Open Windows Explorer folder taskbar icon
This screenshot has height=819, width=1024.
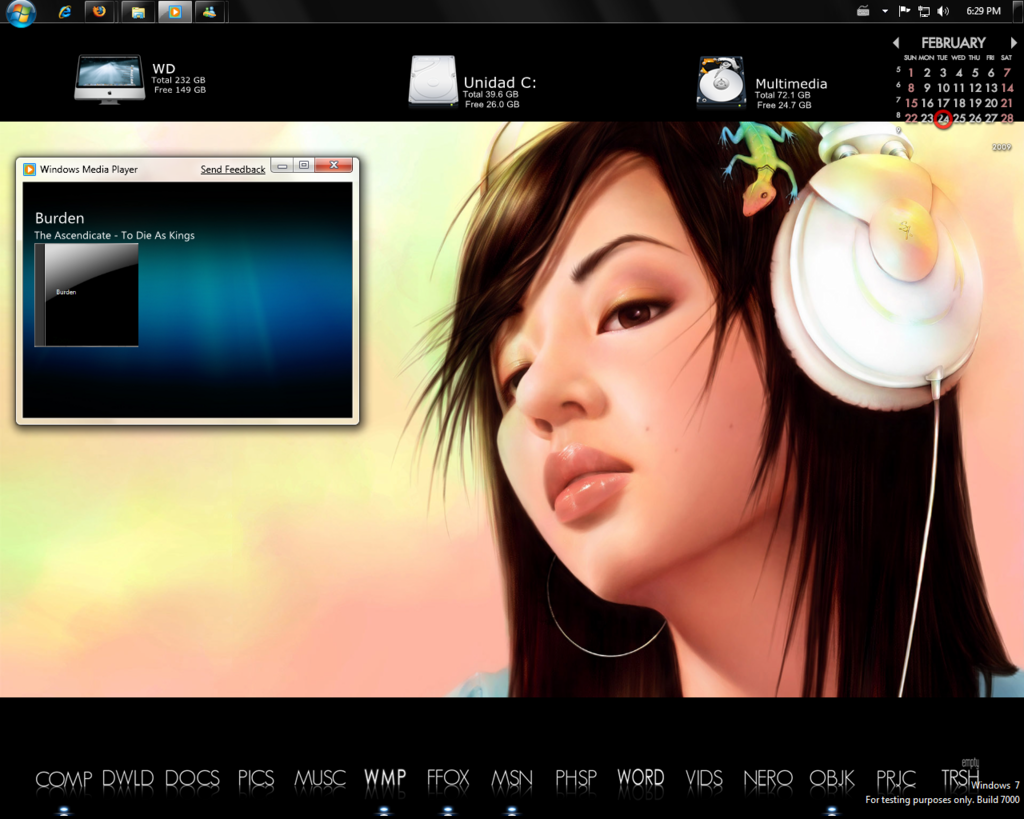pos(137,11)
